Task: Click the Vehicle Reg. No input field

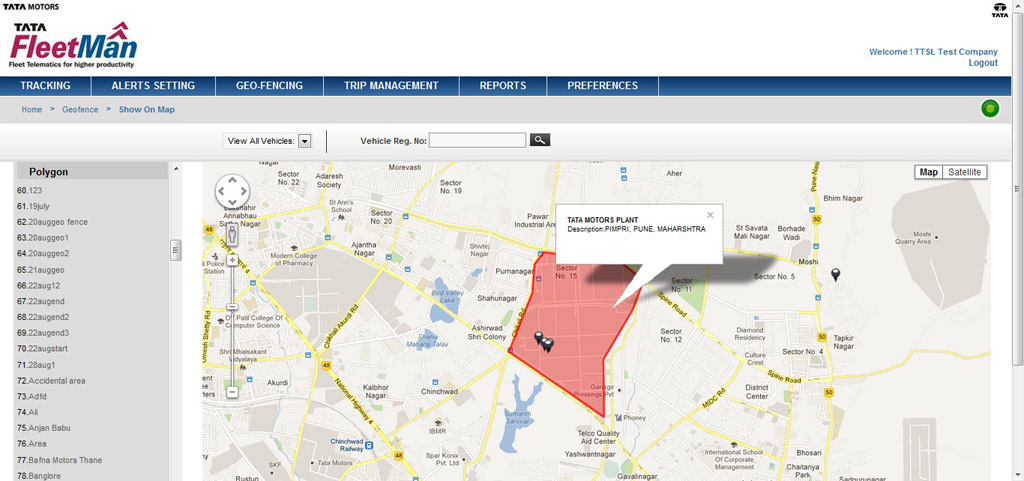Action: coord(477,140)
